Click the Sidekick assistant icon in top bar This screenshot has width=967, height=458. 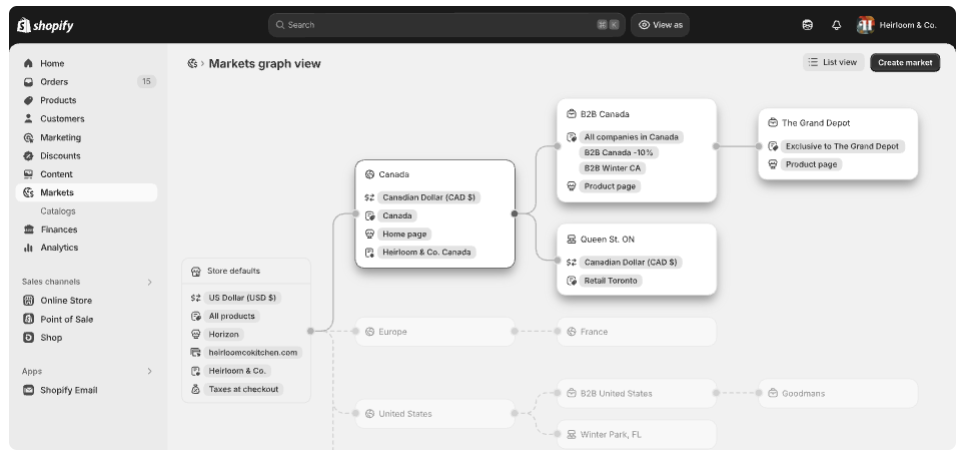pyautogui.click(x=807, y=25)
